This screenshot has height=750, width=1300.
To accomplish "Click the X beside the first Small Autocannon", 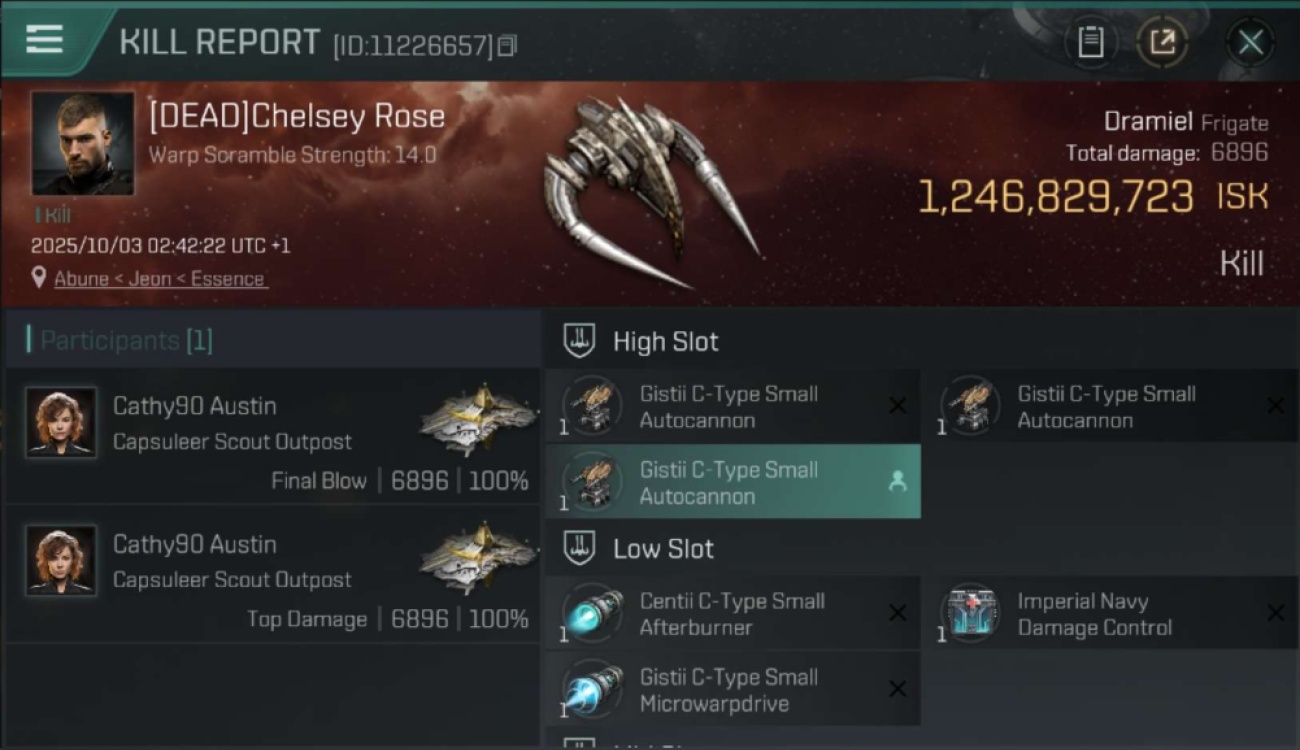I will (x=897, y=406).
